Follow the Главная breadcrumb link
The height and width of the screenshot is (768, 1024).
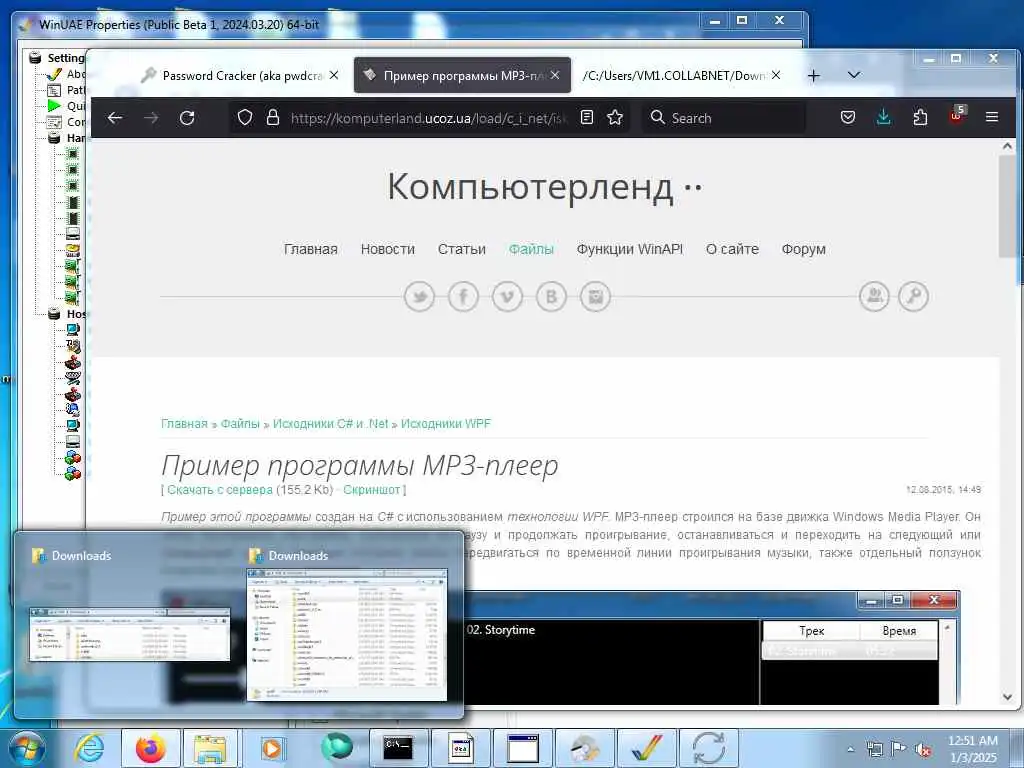tap(184, 423)
